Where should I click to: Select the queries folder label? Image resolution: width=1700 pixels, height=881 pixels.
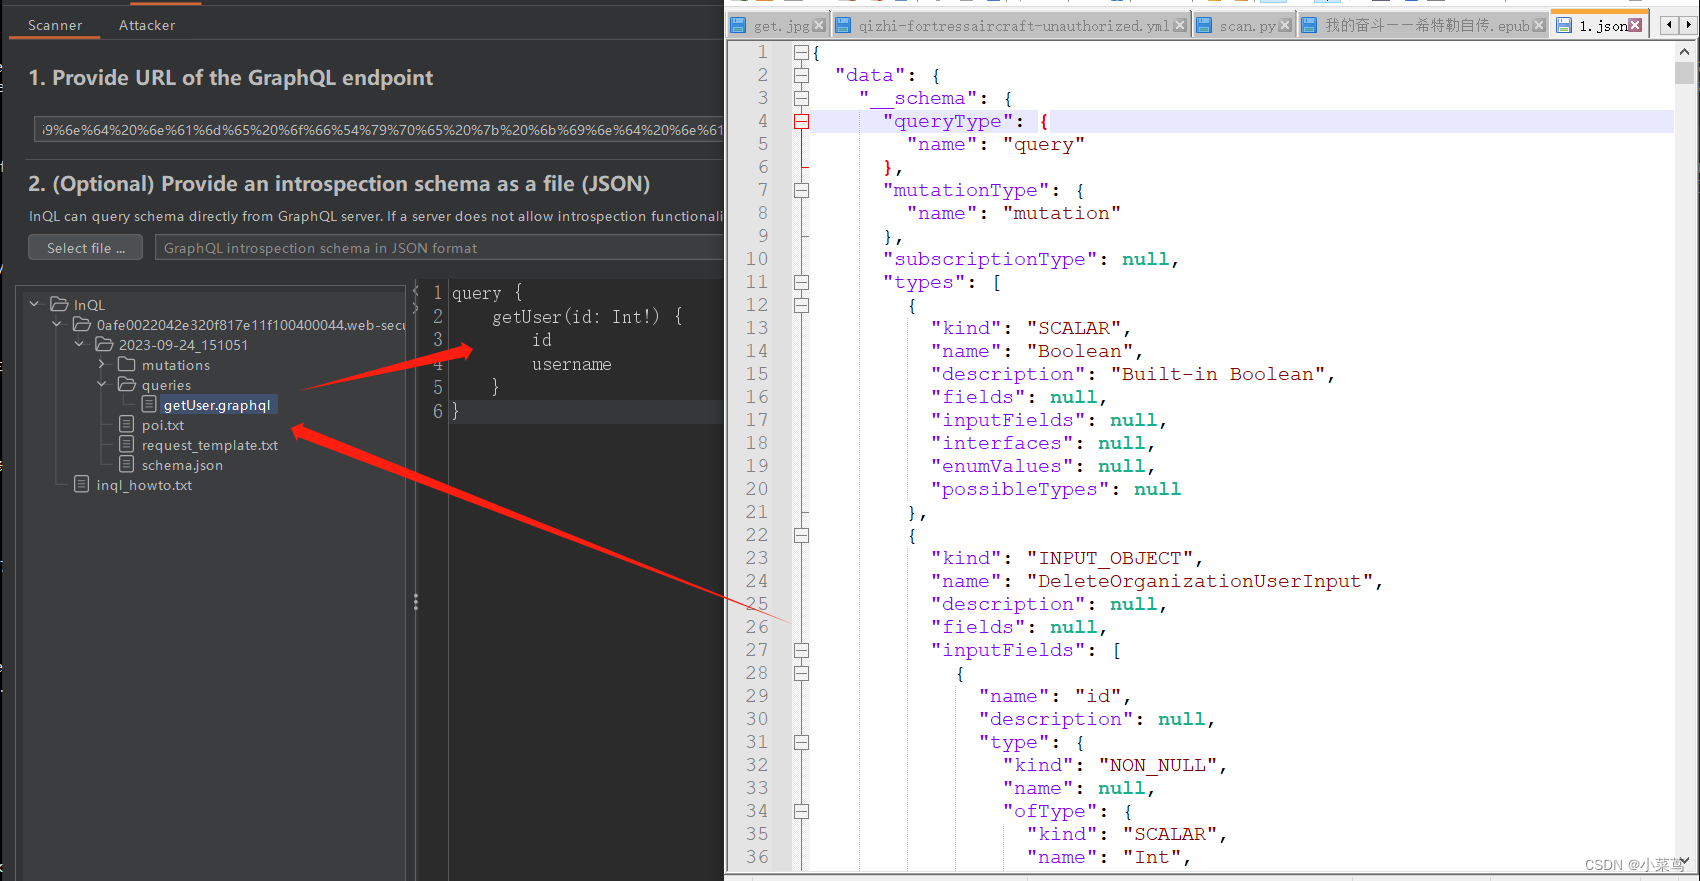click(x=166, y=385)
